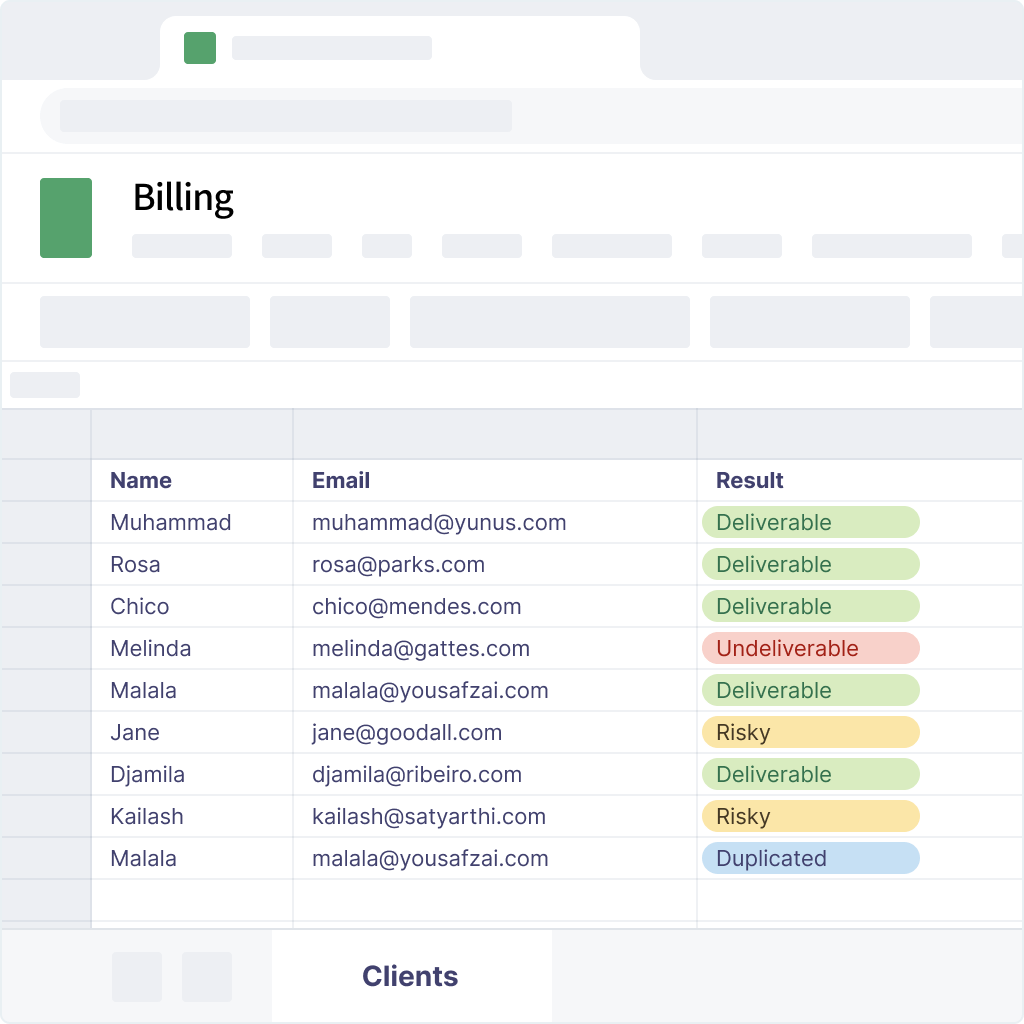Click the email chico@mendes.com
This screenshot has height=1024, width=1024.
click(417, 606)
